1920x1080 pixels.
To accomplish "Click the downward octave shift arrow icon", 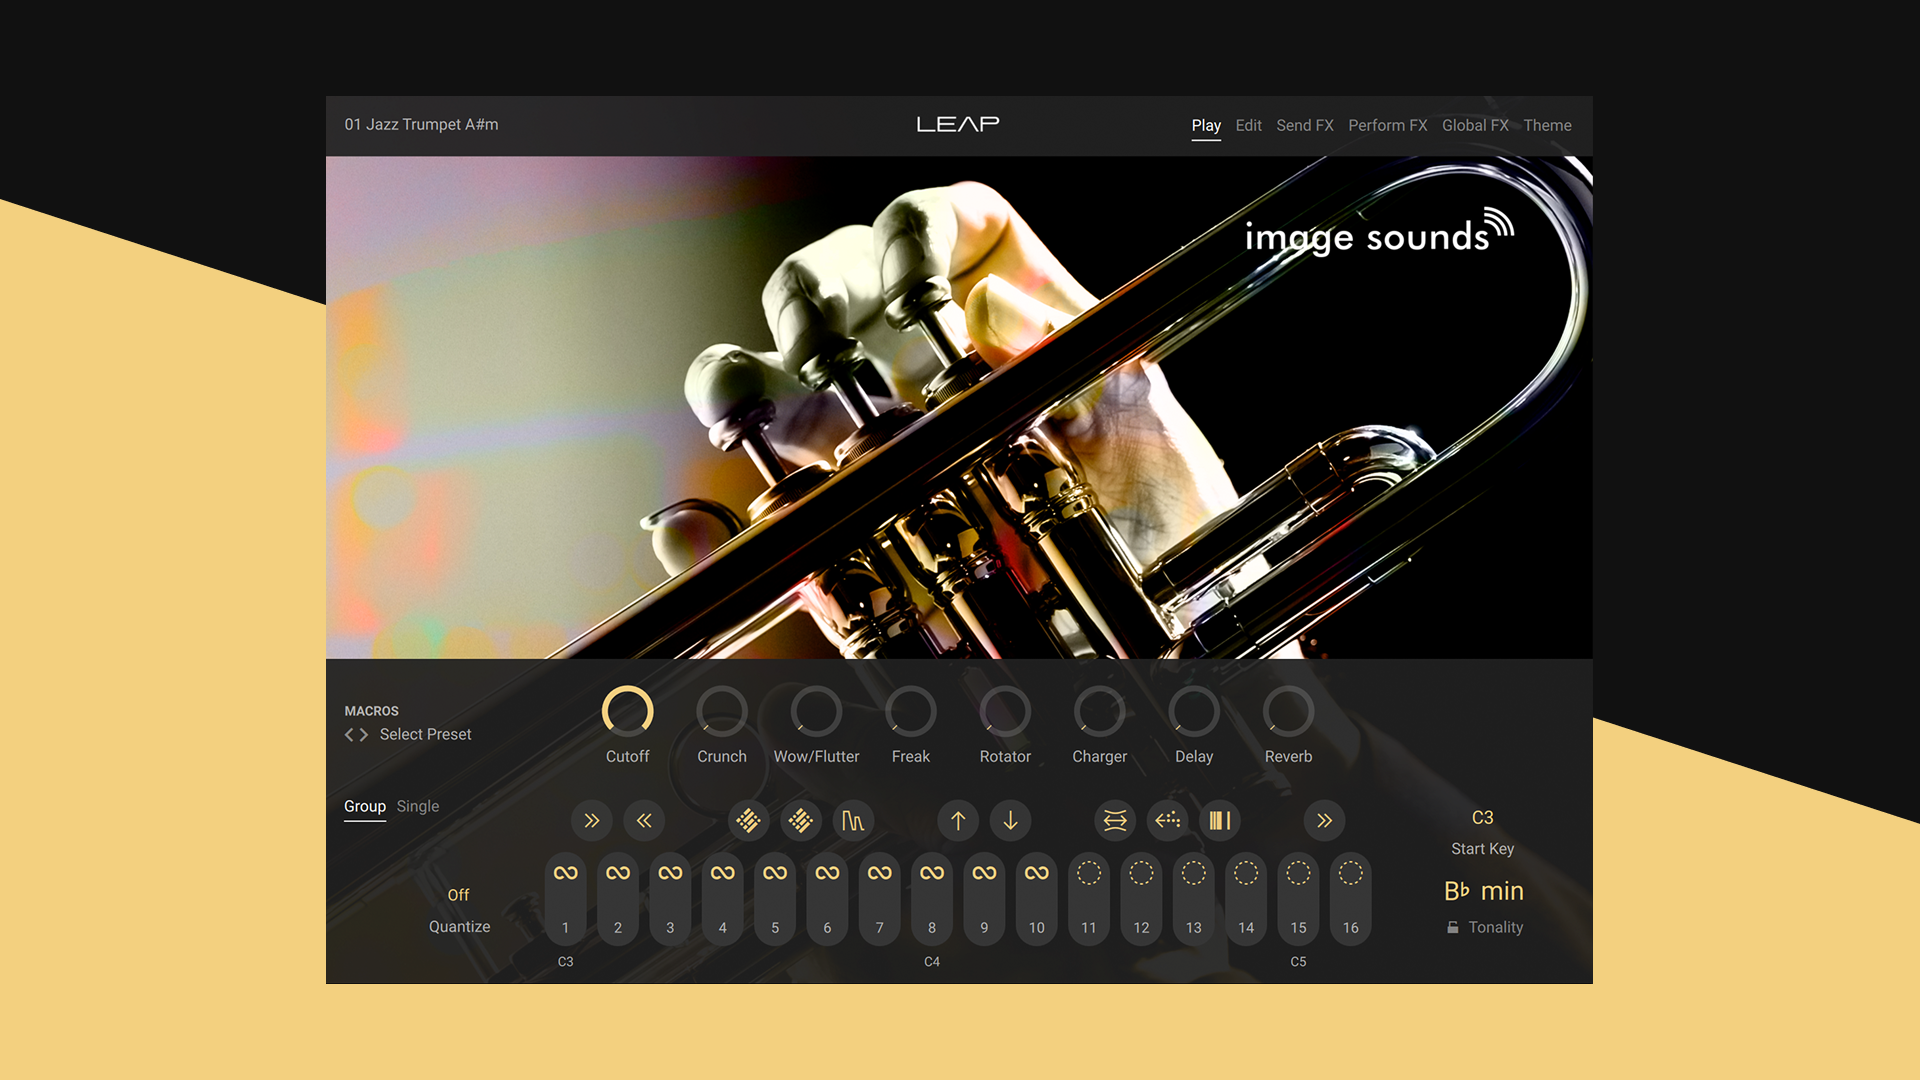I will pos(1010,820).
